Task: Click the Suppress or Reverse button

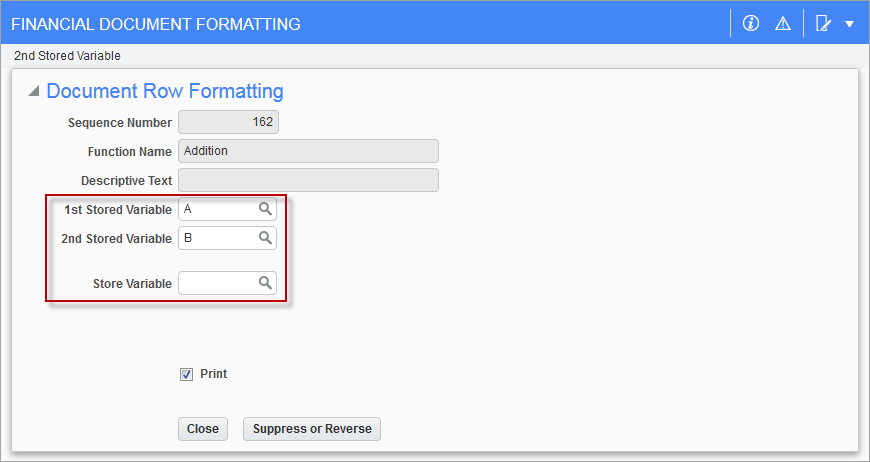Action: (312, 429)
